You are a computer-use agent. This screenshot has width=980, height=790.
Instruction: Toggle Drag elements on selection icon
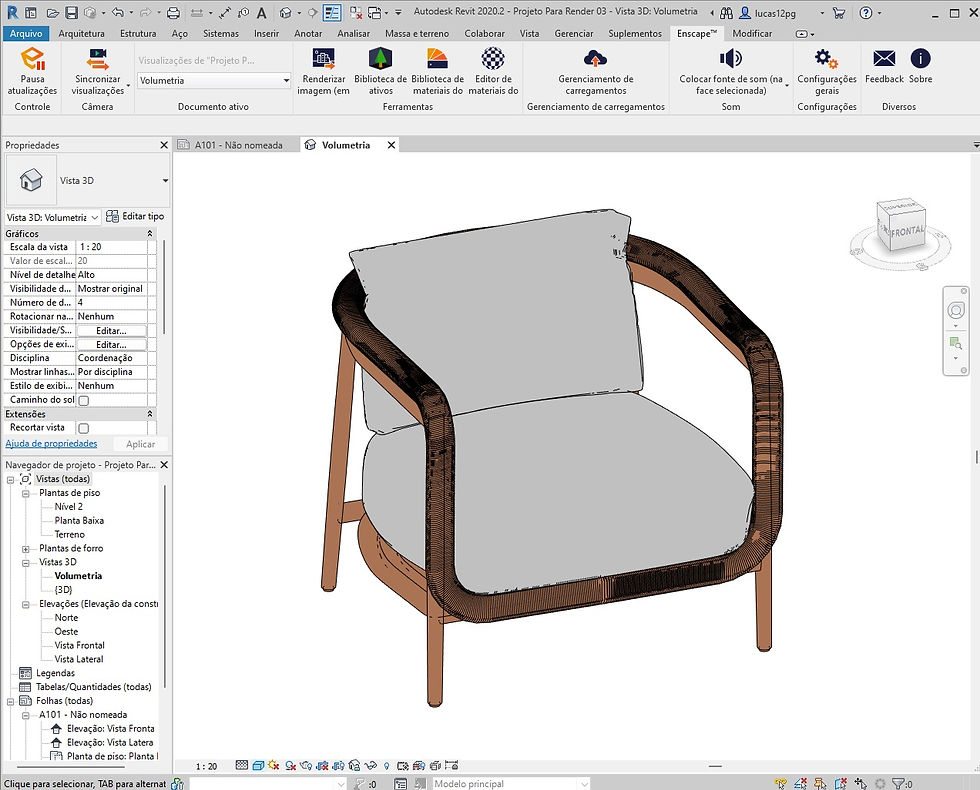[x=861, y=783]
